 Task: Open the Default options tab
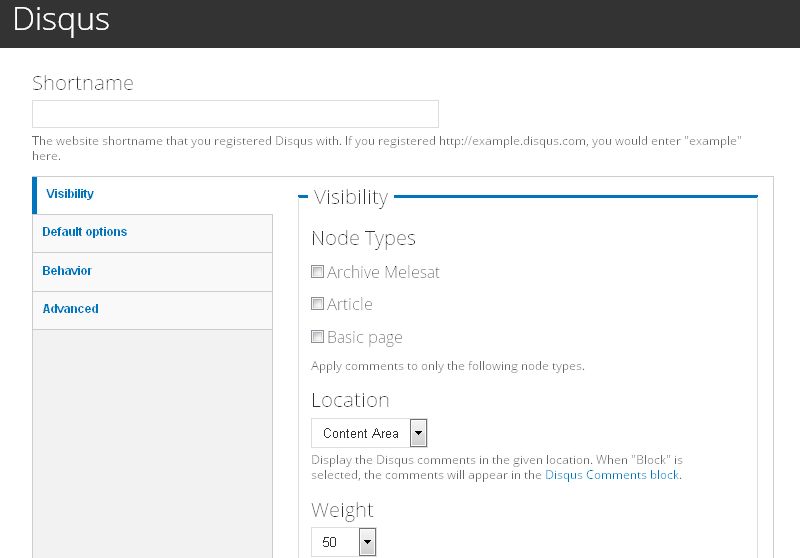click(85, 232)
